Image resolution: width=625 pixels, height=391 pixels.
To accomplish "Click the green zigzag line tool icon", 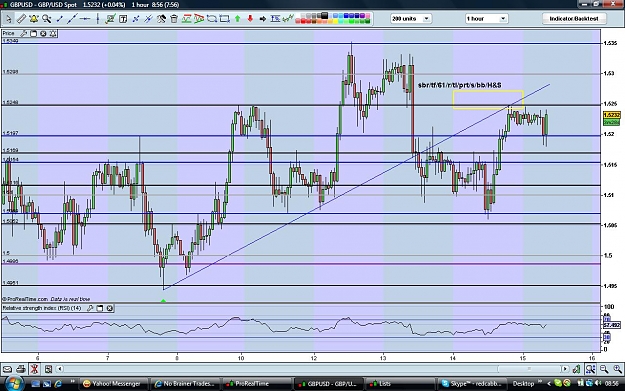I will [288, 18].
